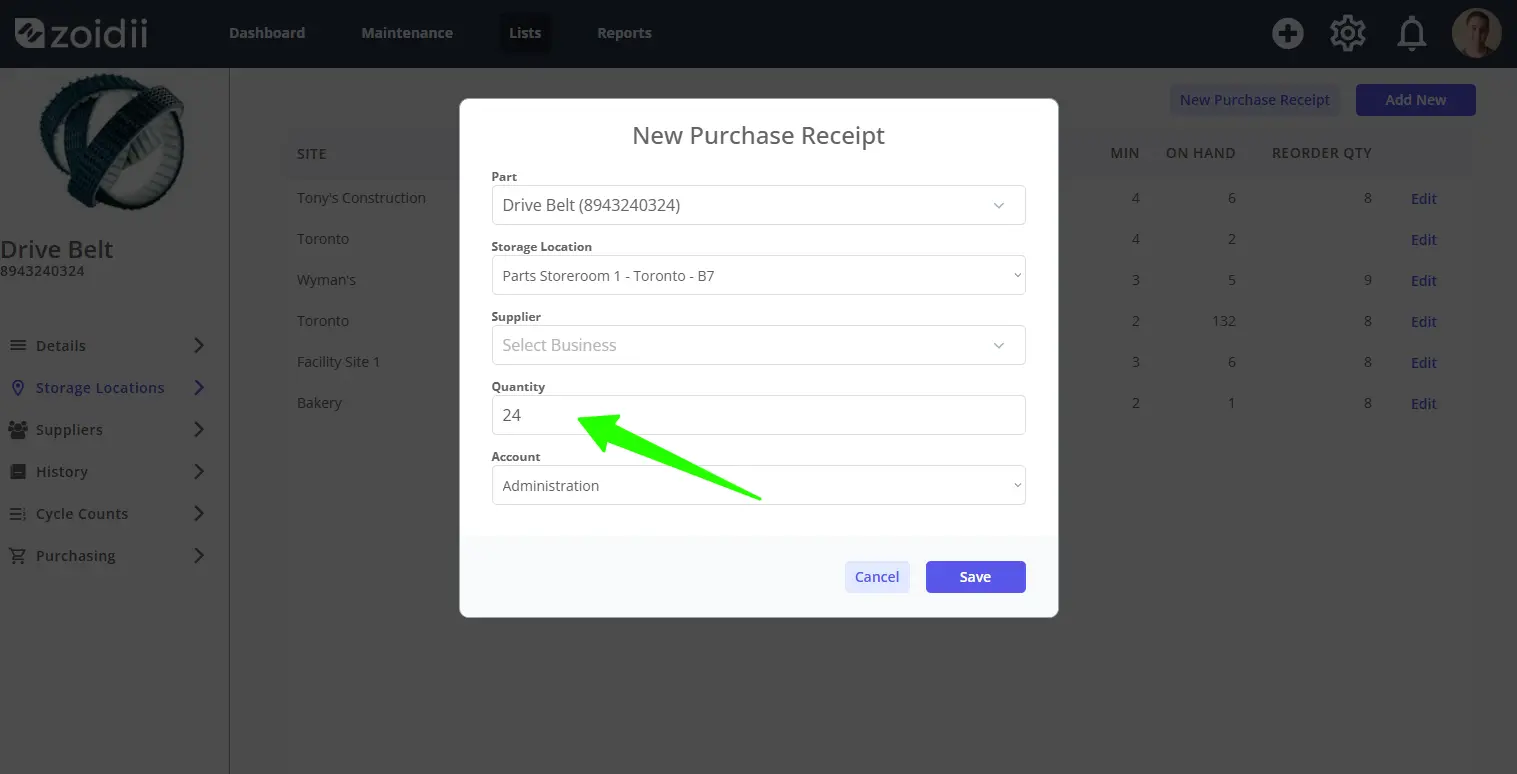Open the Reports menu

tap(624, 33)
